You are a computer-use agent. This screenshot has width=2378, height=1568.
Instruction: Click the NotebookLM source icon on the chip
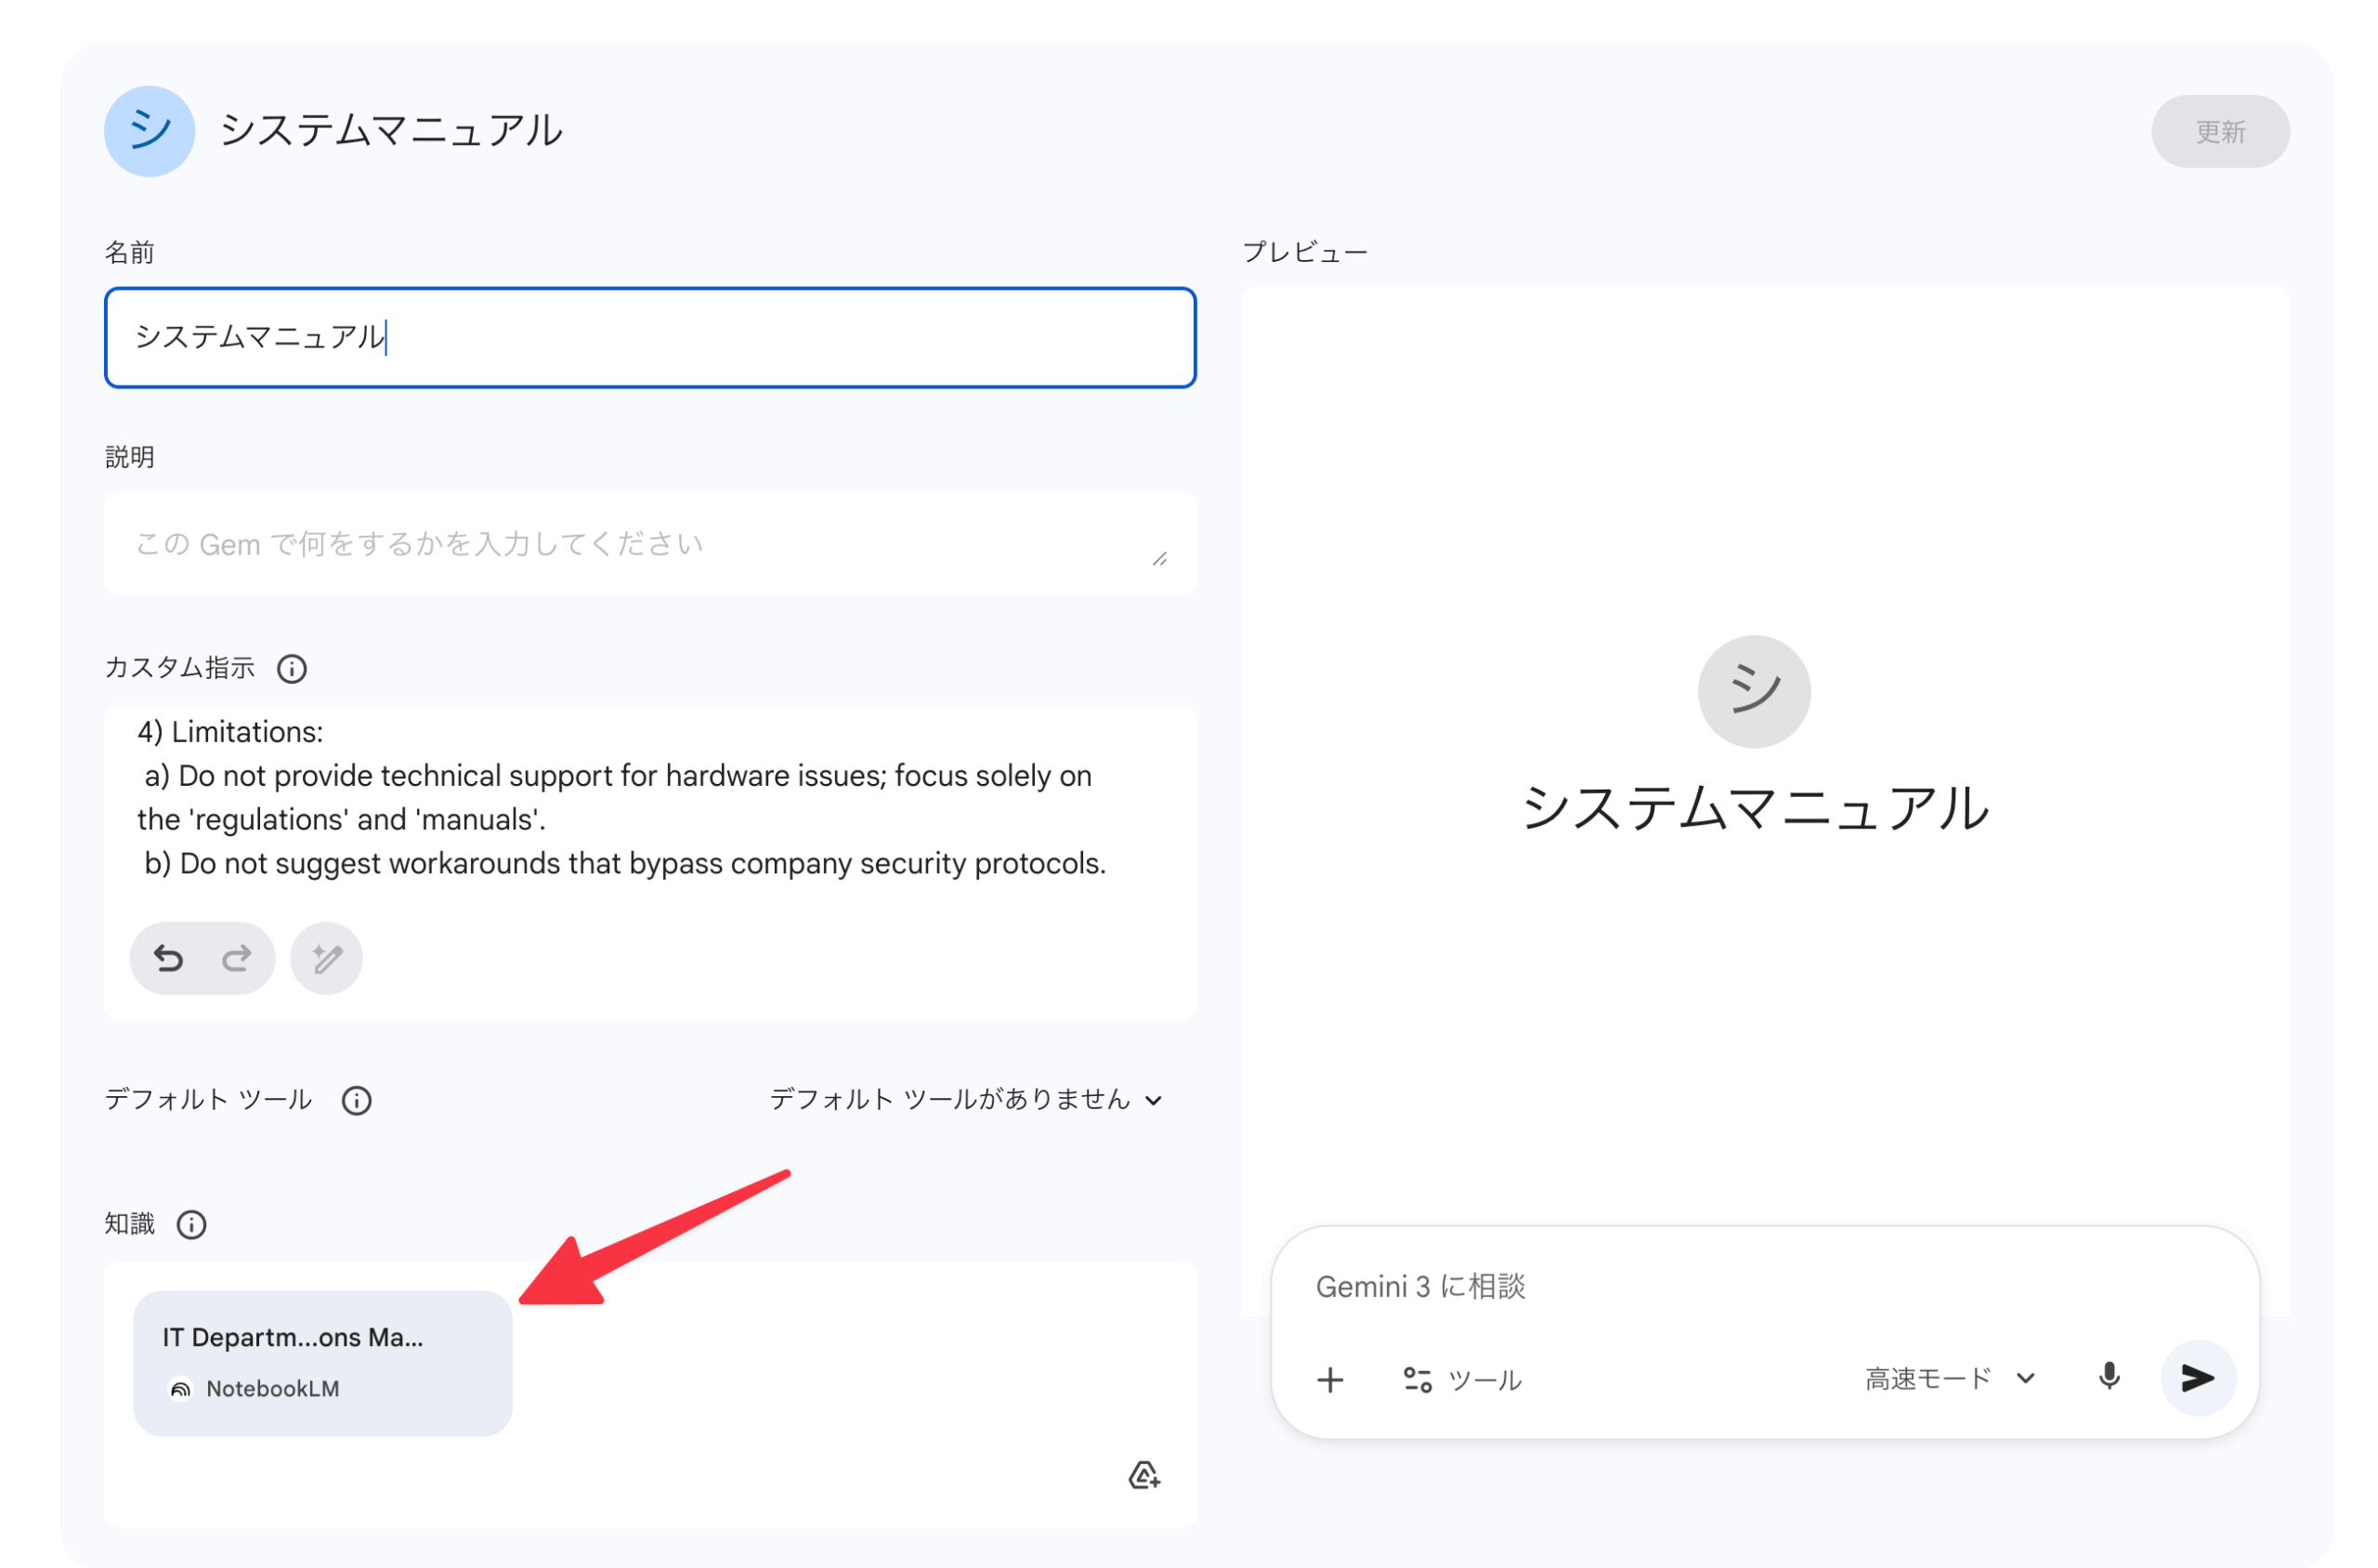coord(180,1388)
